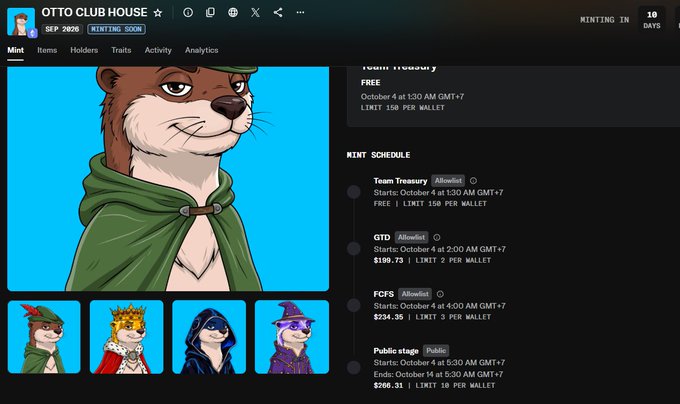Click Allowlist tag beside GTD

click(x=411, y=238)
